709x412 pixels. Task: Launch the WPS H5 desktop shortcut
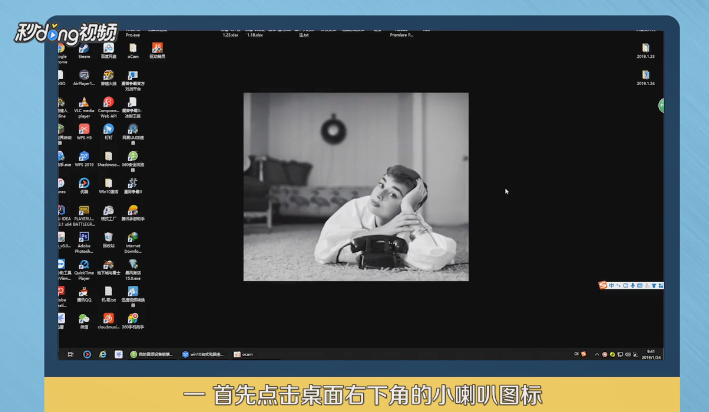(84, 132)
